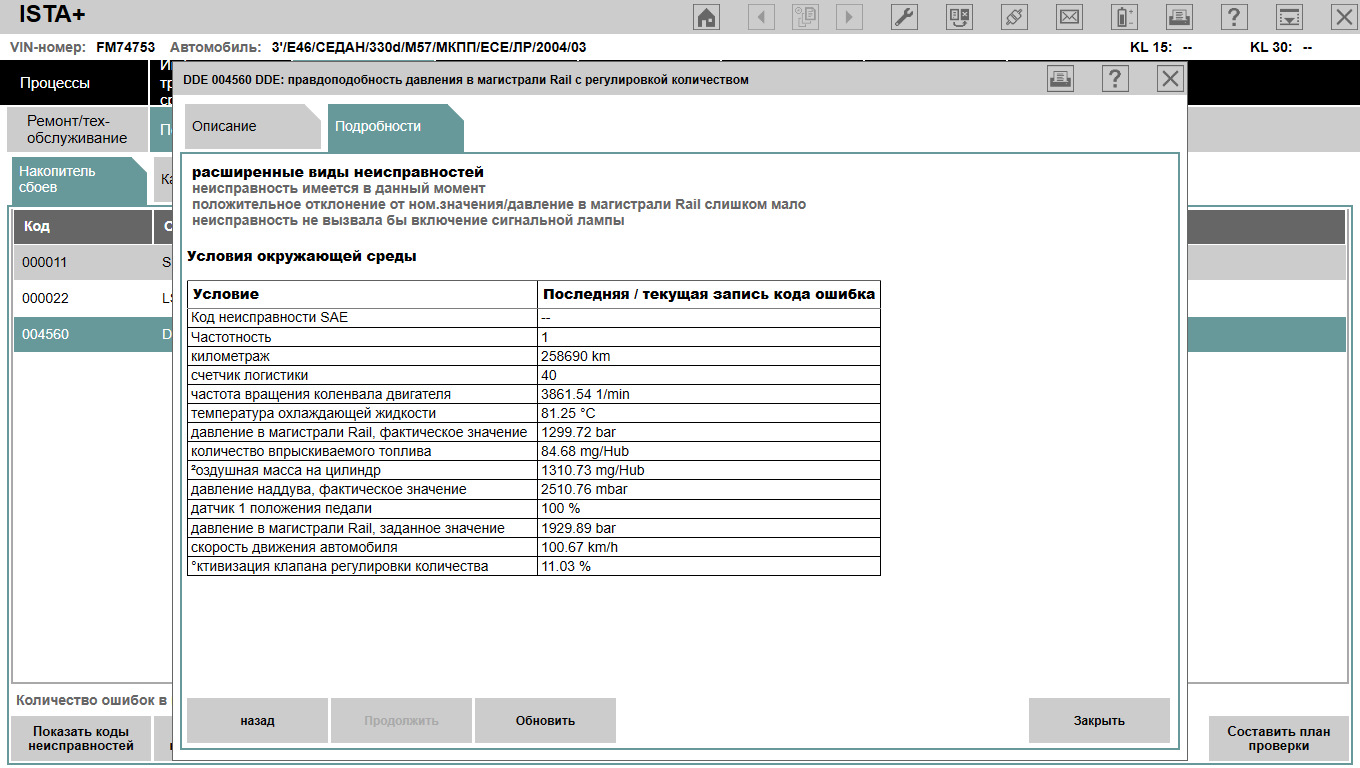Click the Закрыть button
The image size is (1360, 768).
pyautogui.click(x=1099, y=720)
